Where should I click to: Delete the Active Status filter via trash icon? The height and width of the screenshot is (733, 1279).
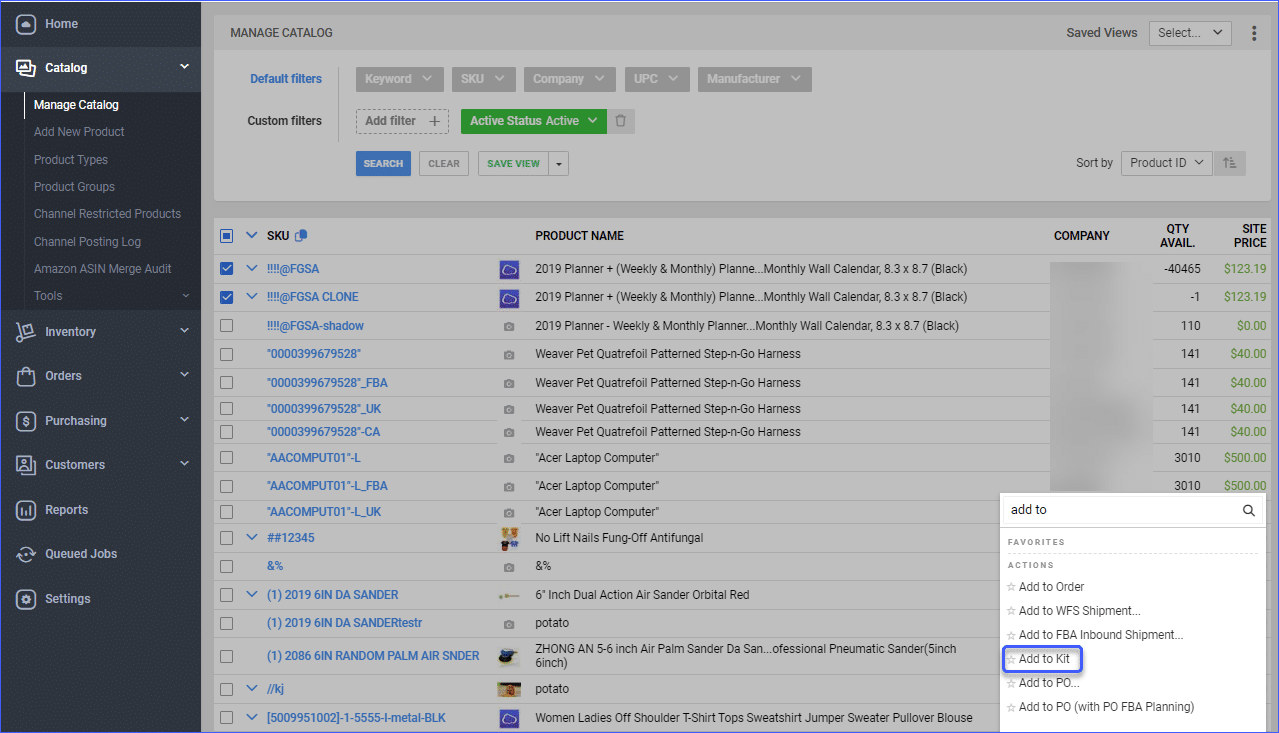[x=621, y=120]
